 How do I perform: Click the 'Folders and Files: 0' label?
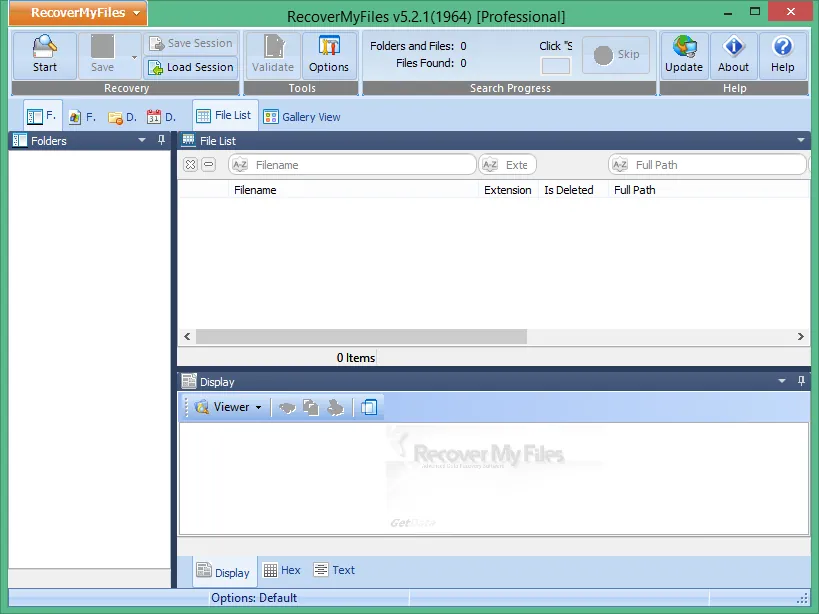(418, 46)
